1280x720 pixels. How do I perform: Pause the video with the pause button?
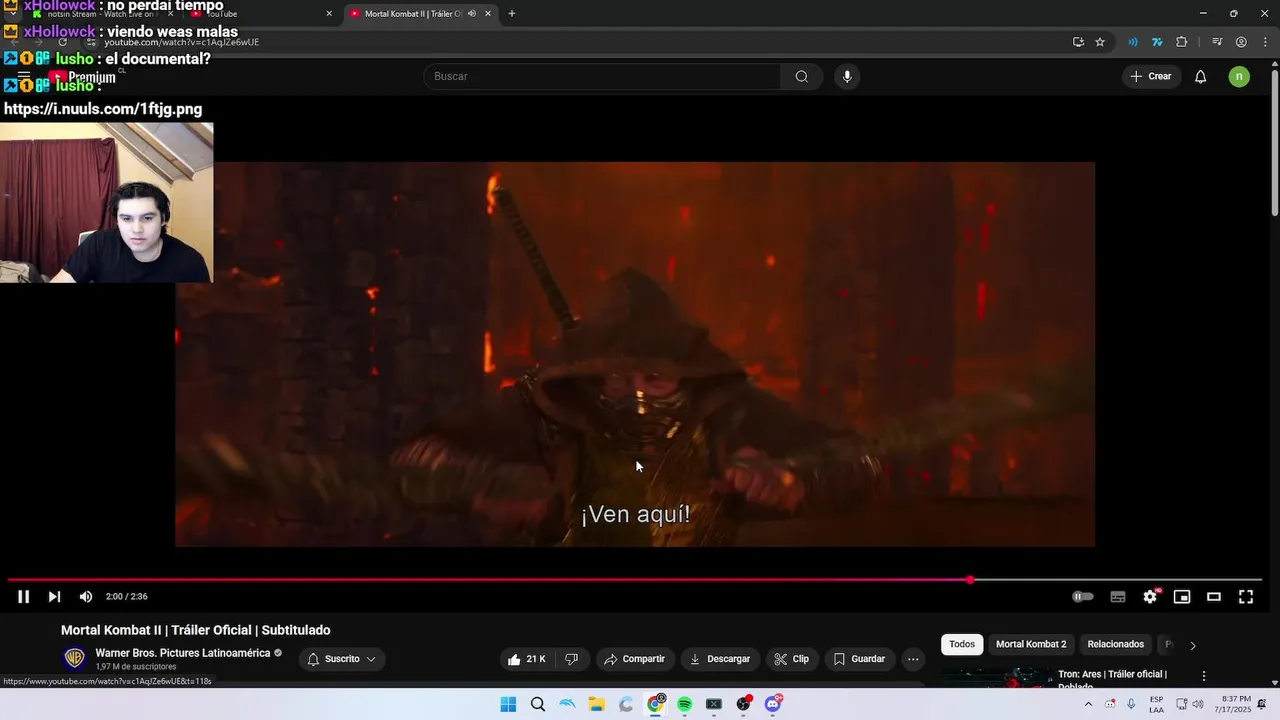[x=23, y=597]
